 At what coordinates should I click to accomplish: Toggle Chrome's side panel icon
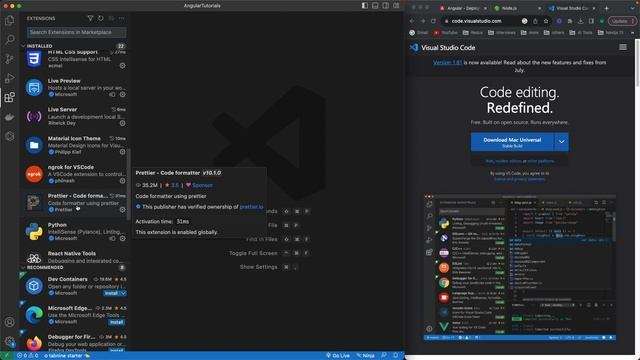[x=591, y=21]
